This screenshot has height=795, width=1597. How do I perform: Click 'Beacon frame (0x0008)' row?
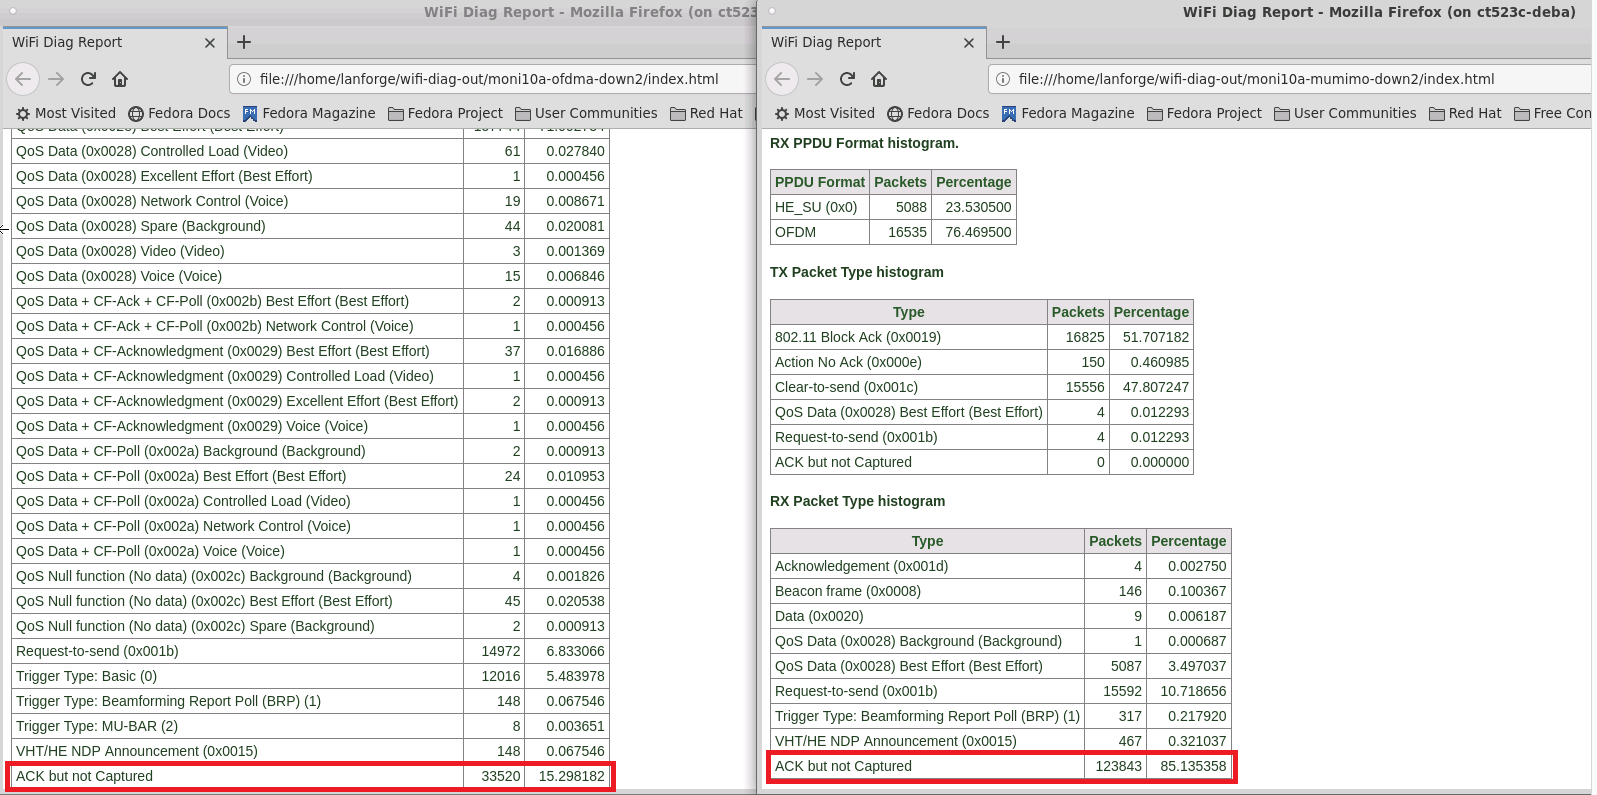click(x=1001, y=591)
